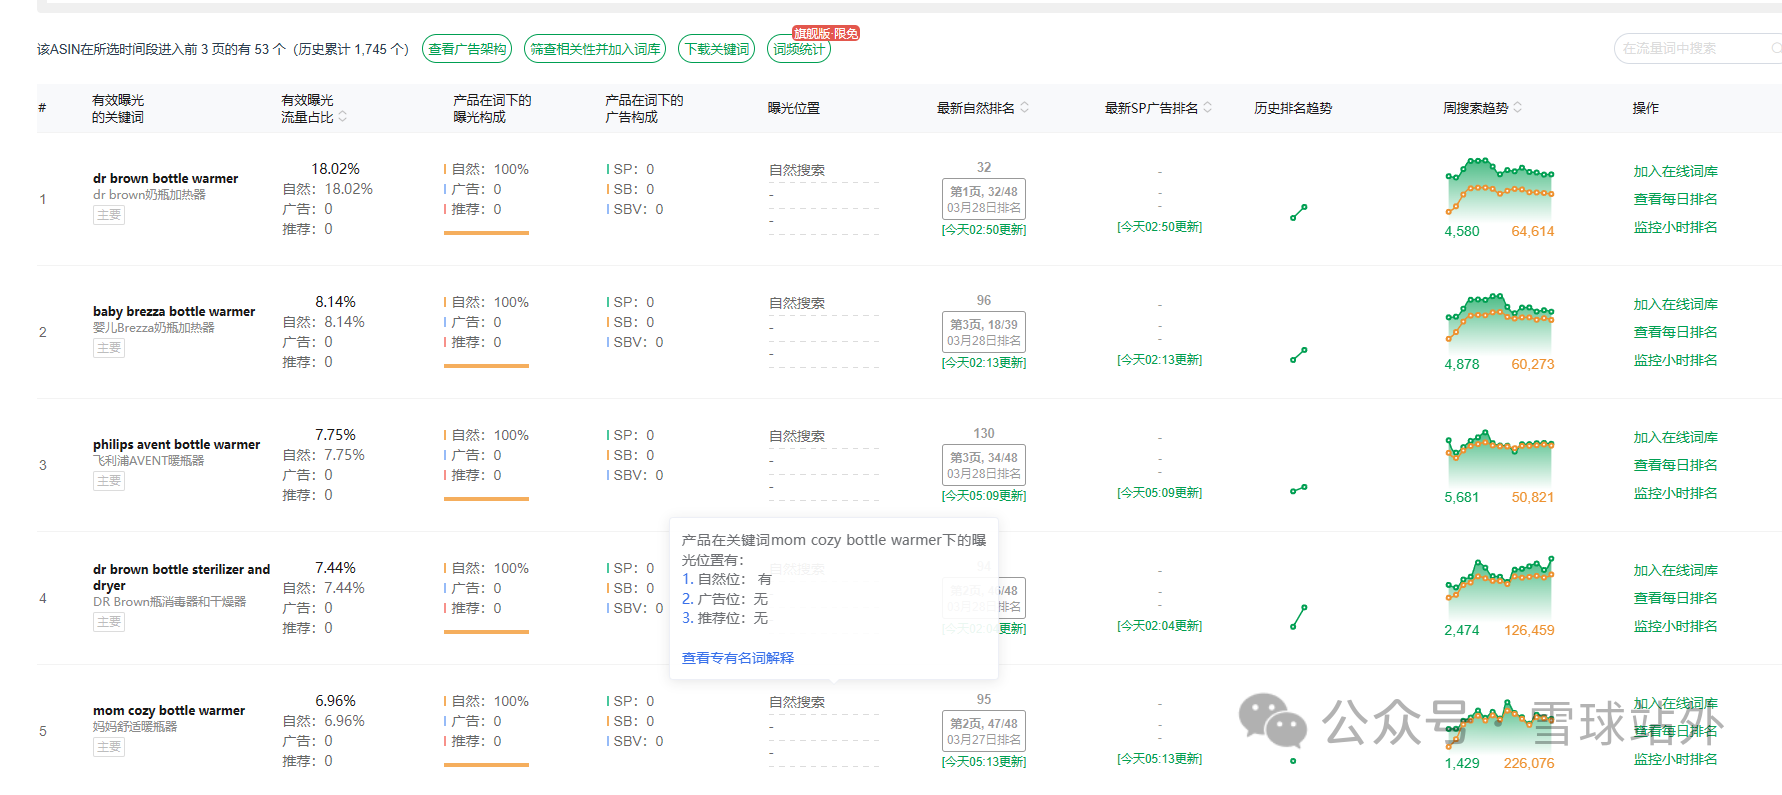Click keyword baby brezza bottle warmer
1782x795 pixels.
pyautogui.click(x=174, y=312)
